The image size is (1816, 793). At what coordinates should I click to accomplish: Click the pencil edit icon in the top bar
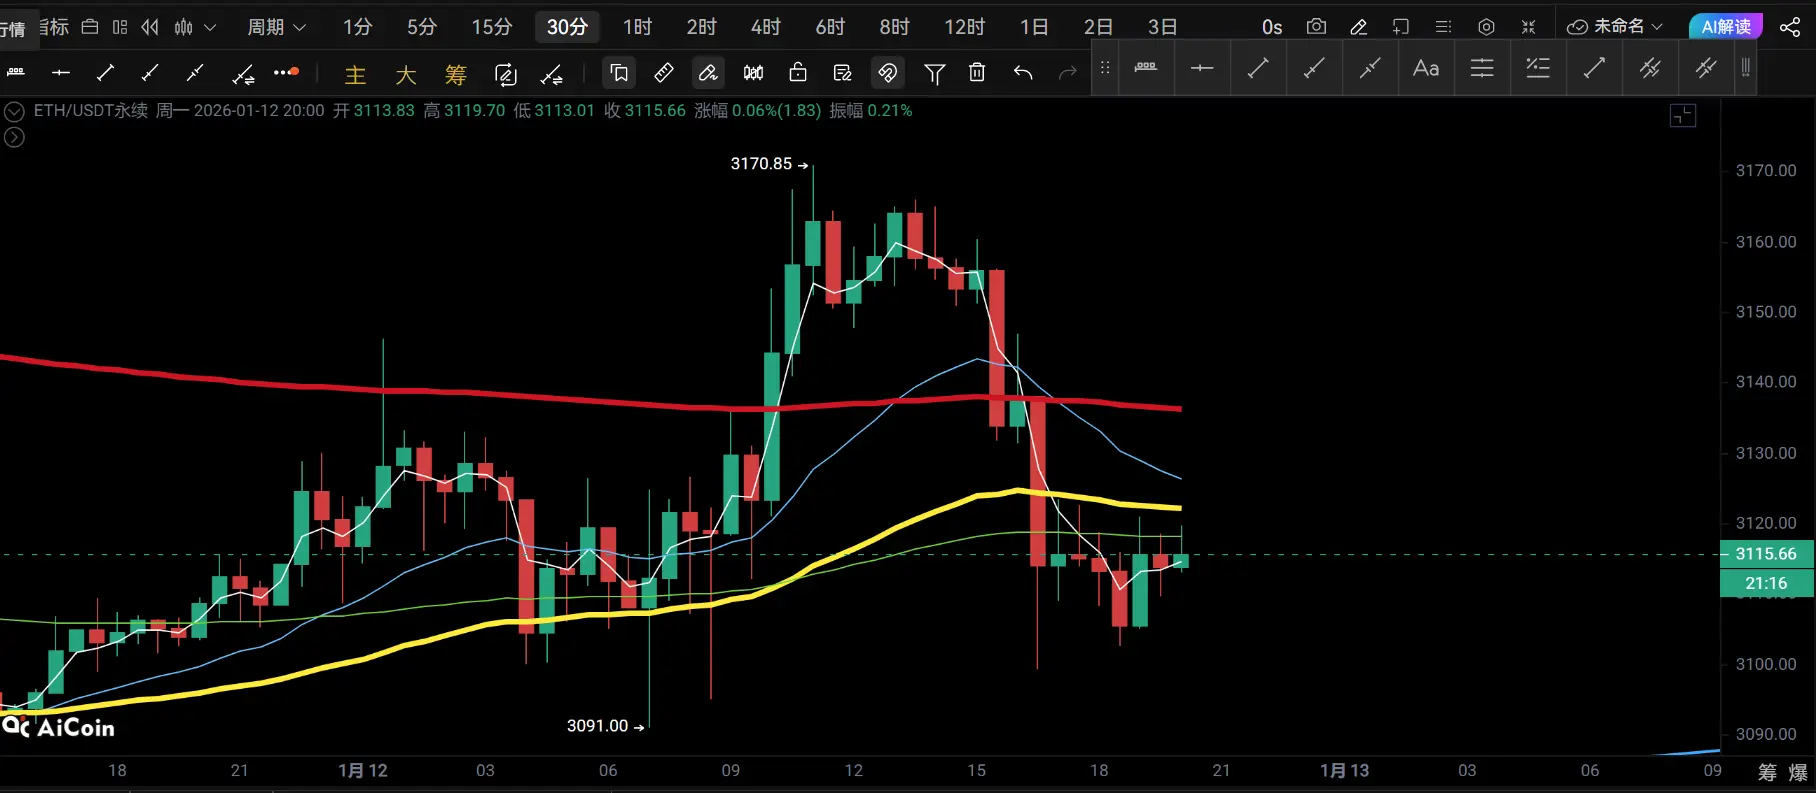click(1358, 27)
